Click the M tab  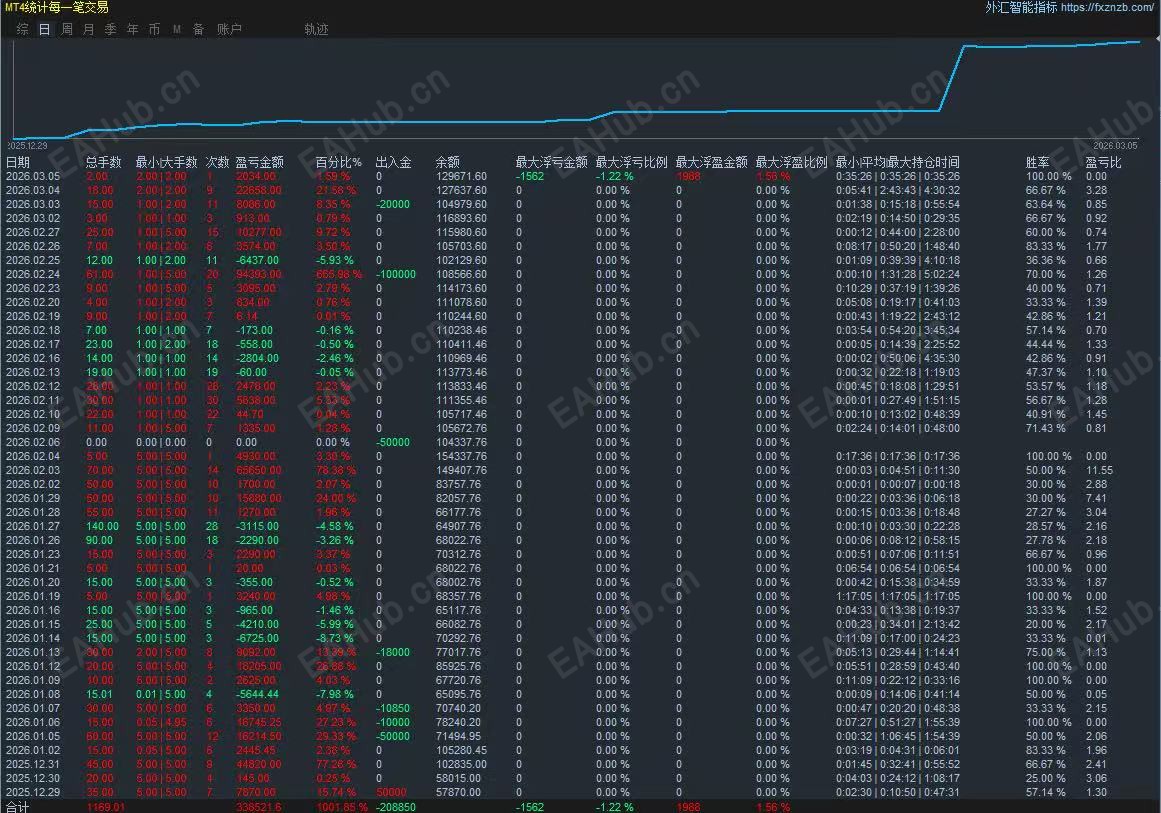177,29
